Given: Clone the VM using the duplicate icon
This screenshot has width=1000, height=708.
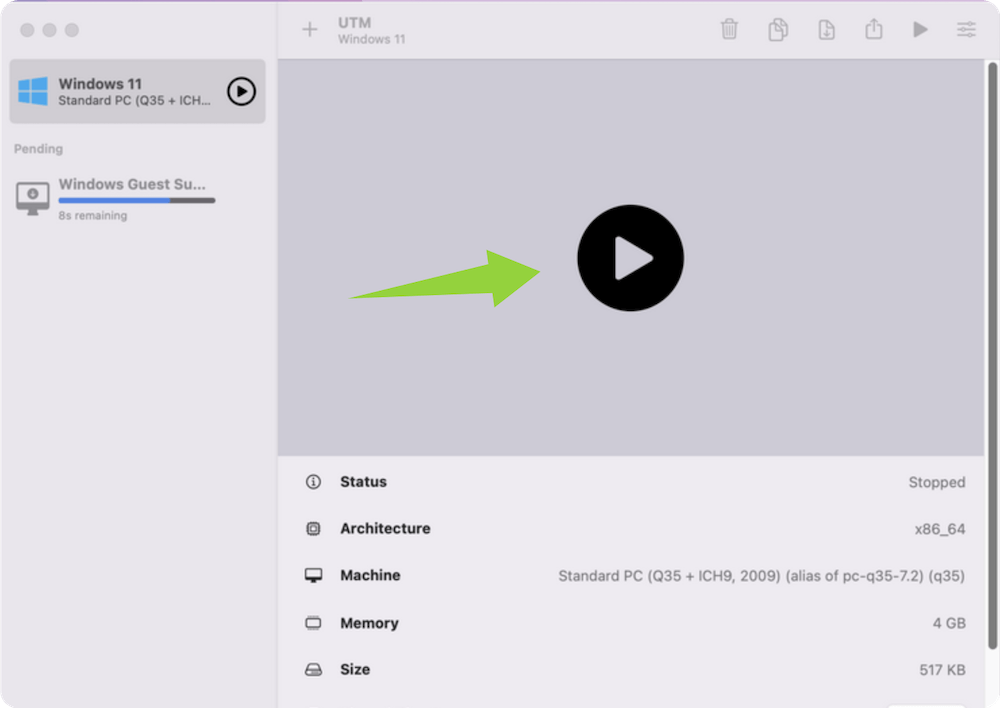Looking at the screenshot, I should click(778, 30).
